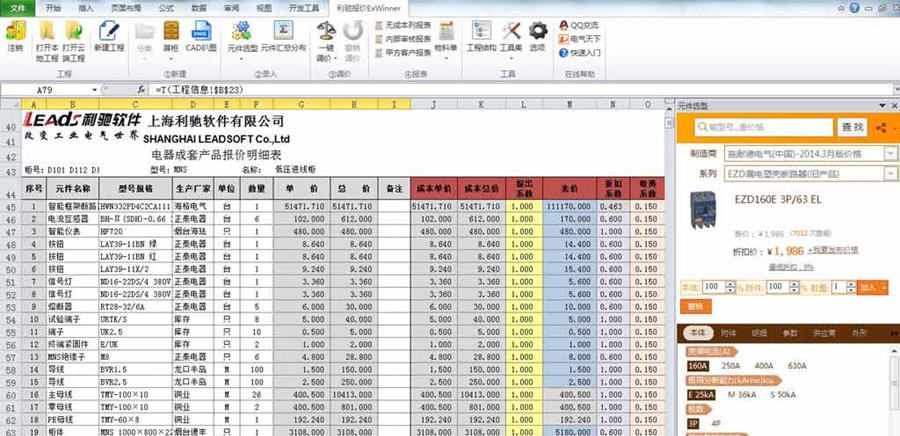Select column G header
This screenshot has height=436, width=900.
click(x=302, y=104)
